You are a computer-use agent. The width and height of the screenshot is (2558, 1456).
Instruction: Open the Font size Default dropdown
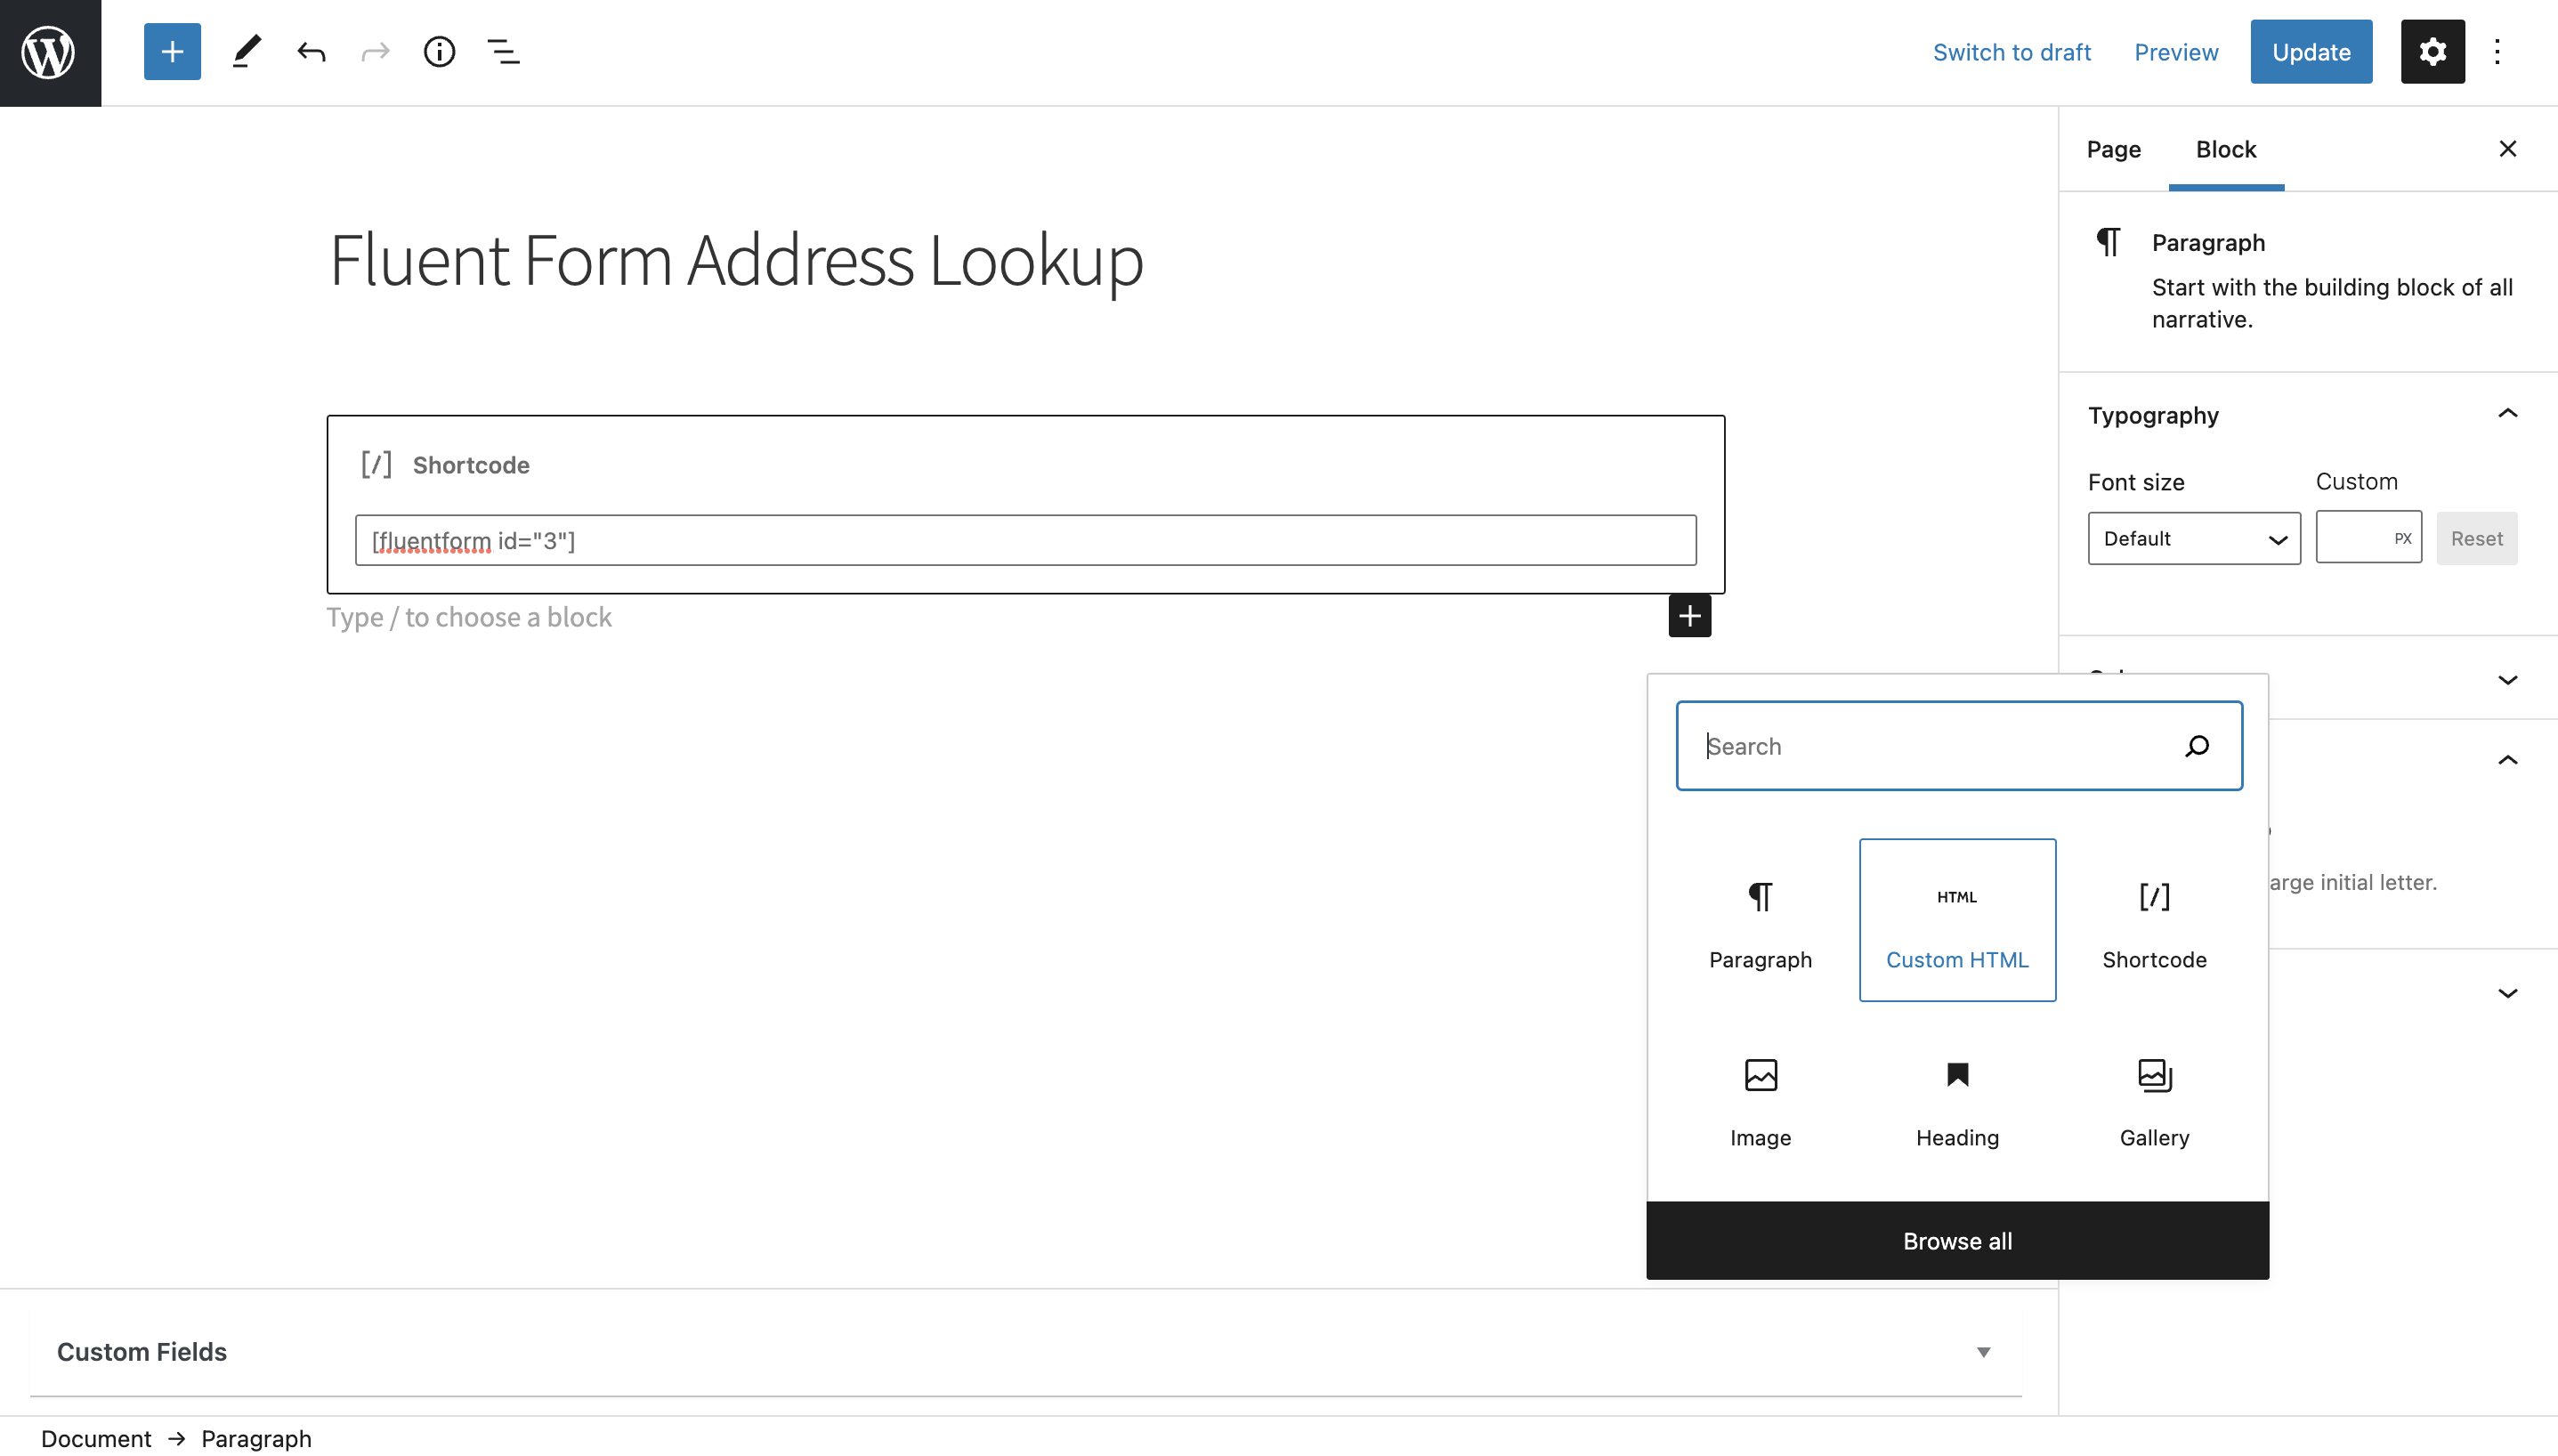[x=2193, y=538]
